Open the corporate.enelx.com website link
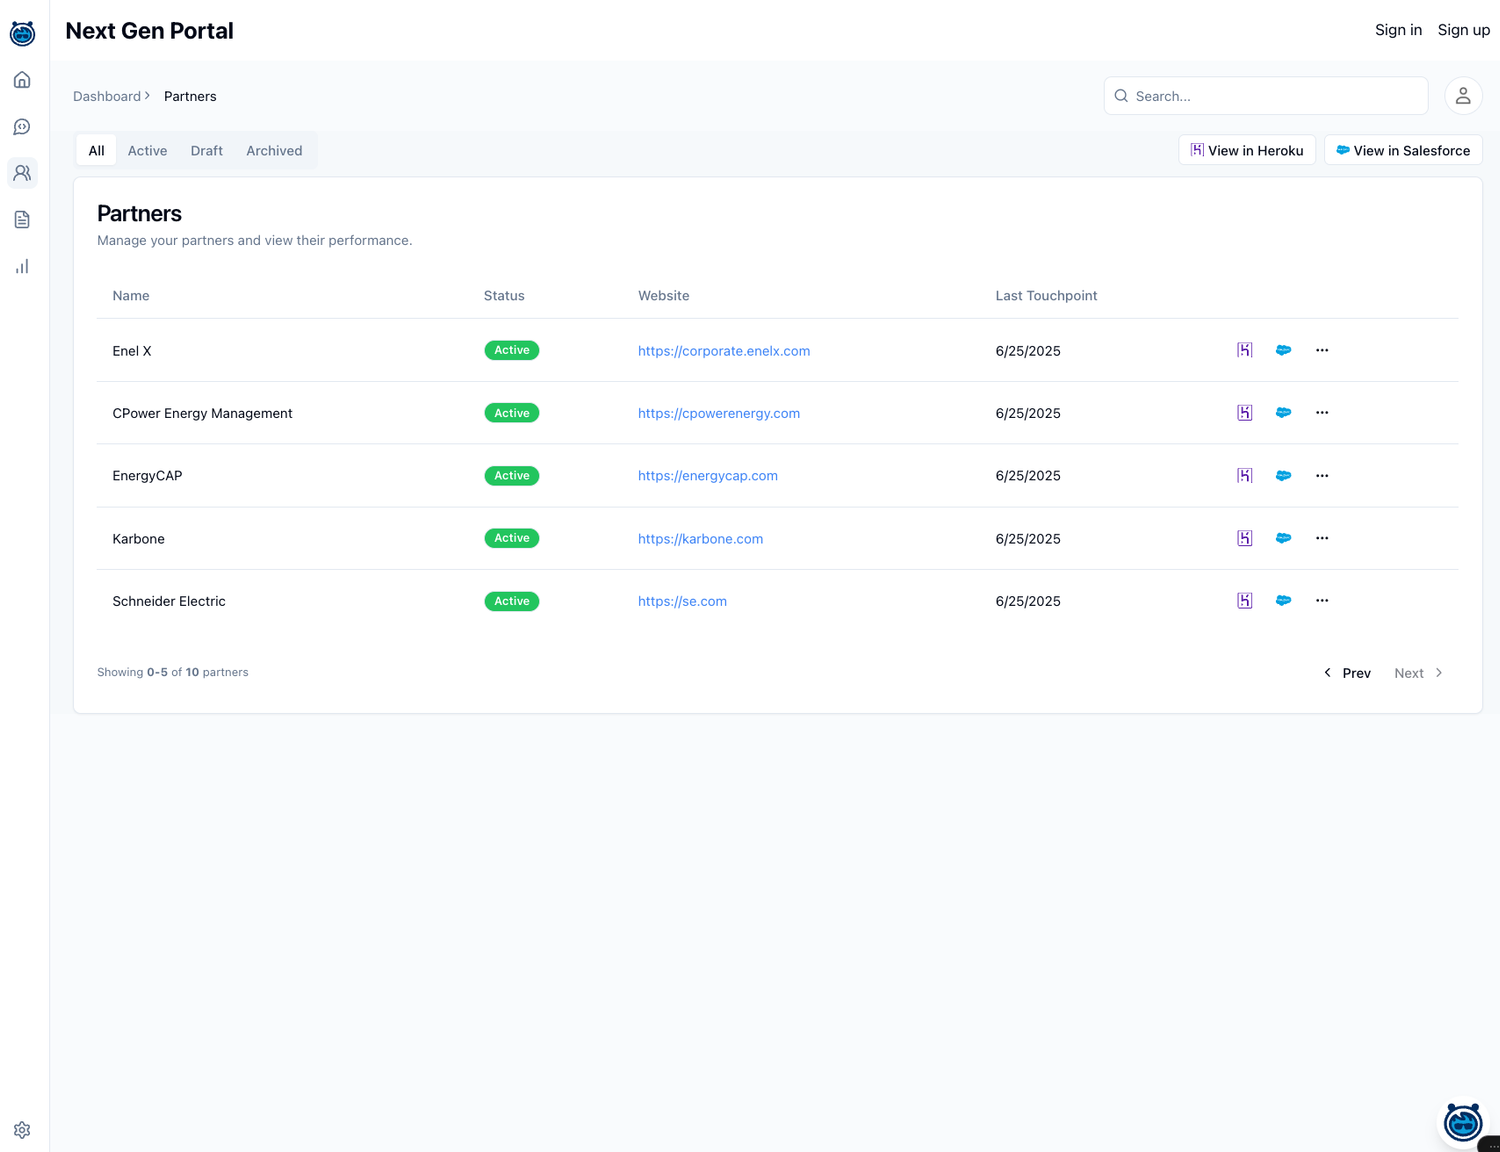 [x=724, y=351]
